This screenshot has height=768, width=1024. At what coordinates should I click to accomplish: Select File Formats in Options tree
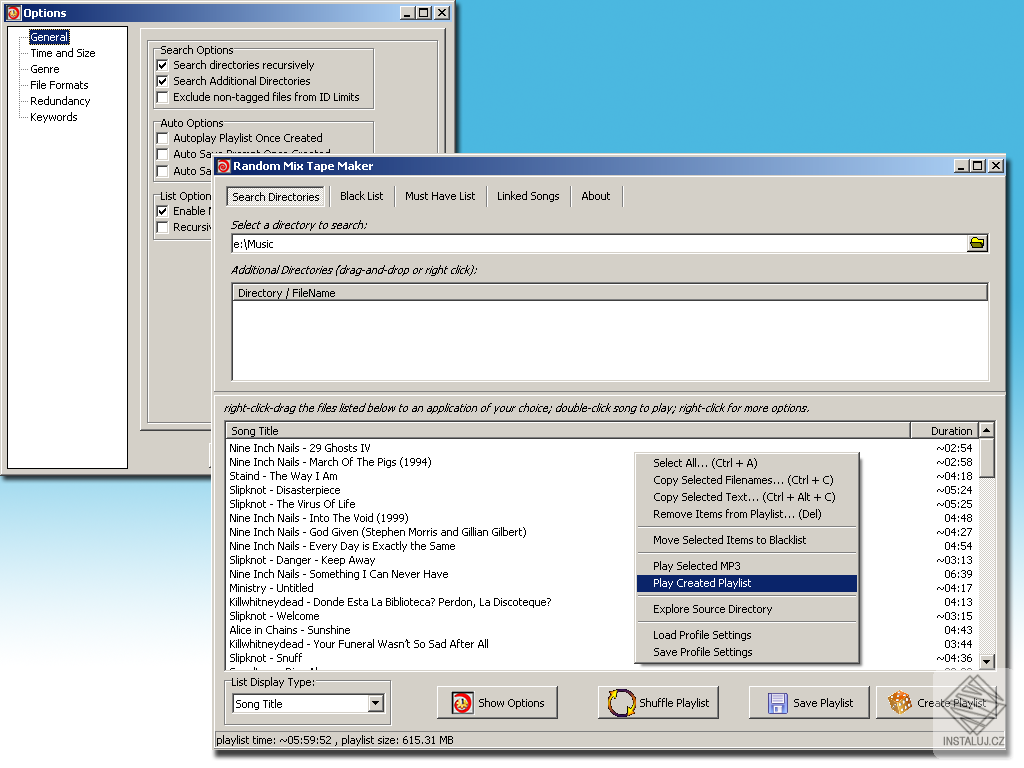point(59,85)
